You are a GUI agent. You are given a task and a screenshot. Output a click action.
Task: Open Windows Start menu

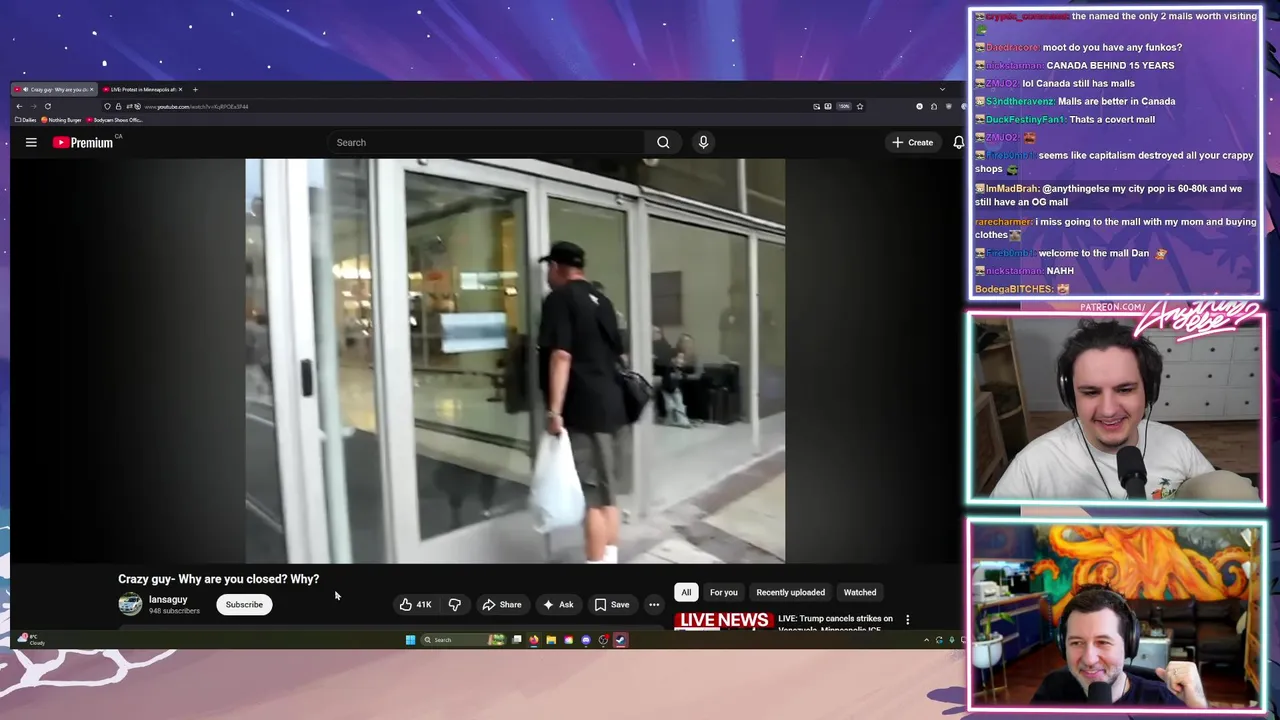[410, 640]
